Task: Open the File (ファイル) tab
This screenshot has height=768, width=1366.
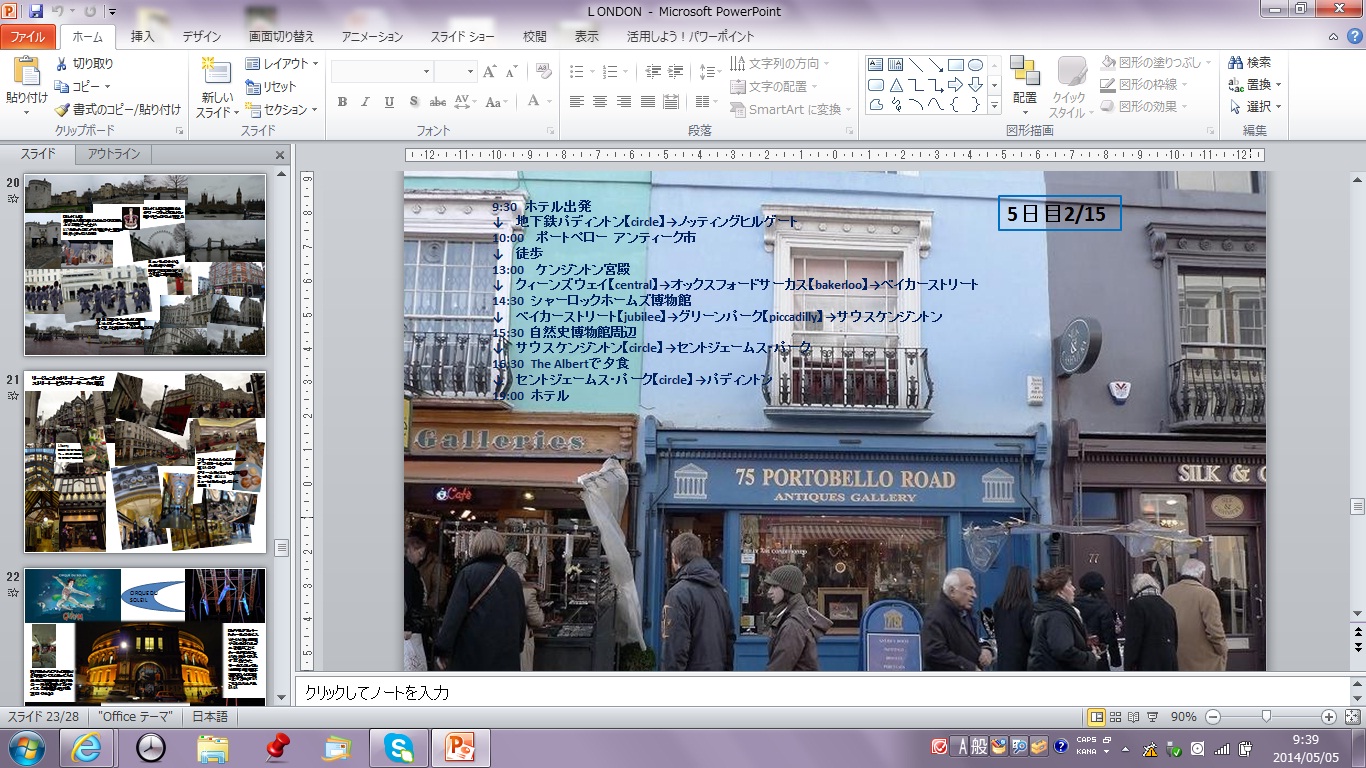Action: (28, 37)
